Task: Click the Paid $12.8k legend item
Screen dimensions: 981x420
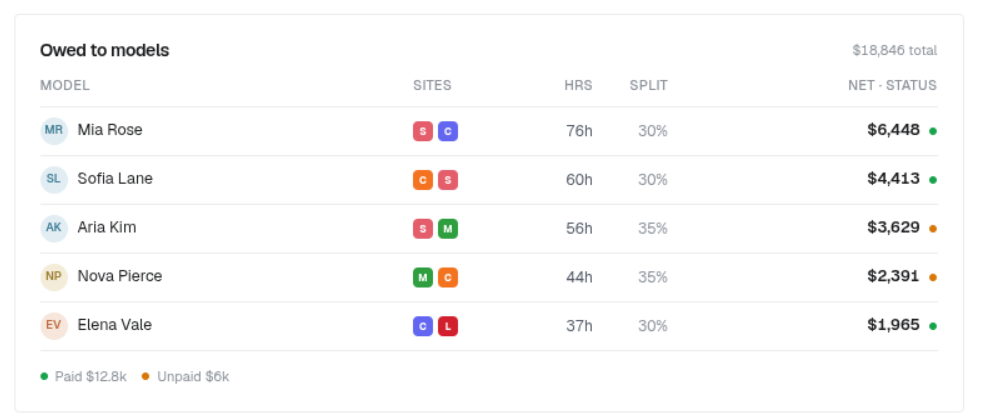Action: pyautogui.click(x=84, y=376)
